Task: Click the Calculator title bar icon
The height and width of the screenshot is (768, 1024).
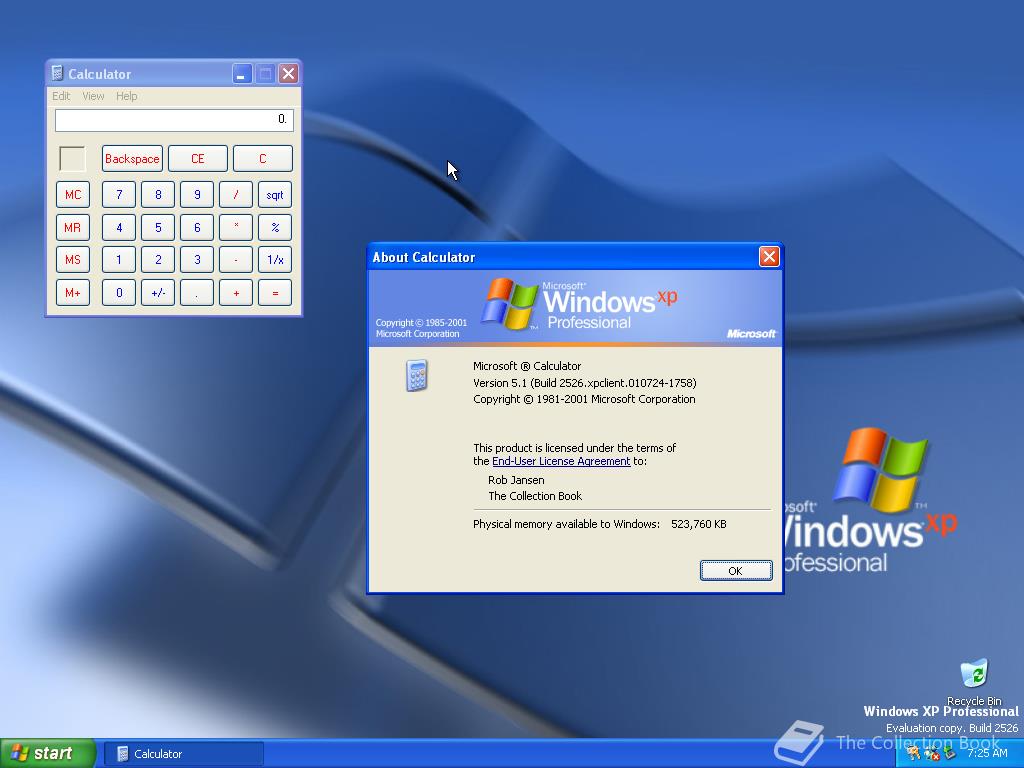Action: [57, 73]
